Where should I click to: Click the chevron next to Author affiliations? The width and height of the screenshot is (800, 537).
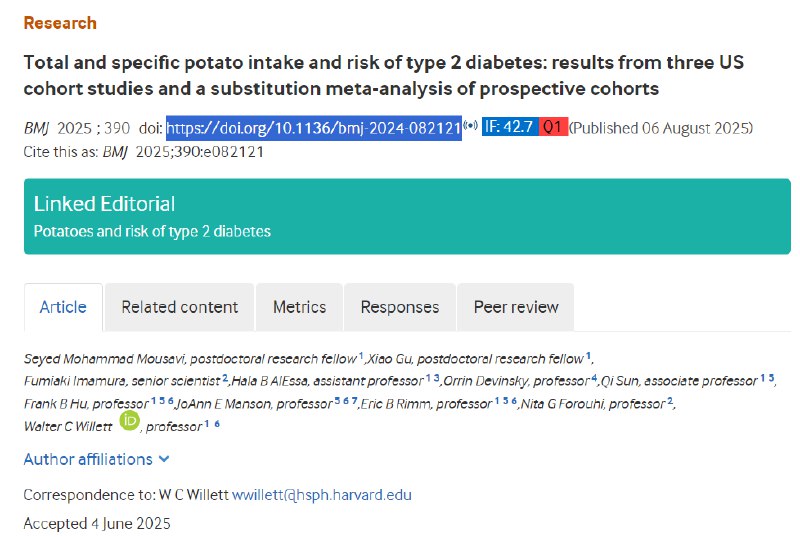pos(164,459)
